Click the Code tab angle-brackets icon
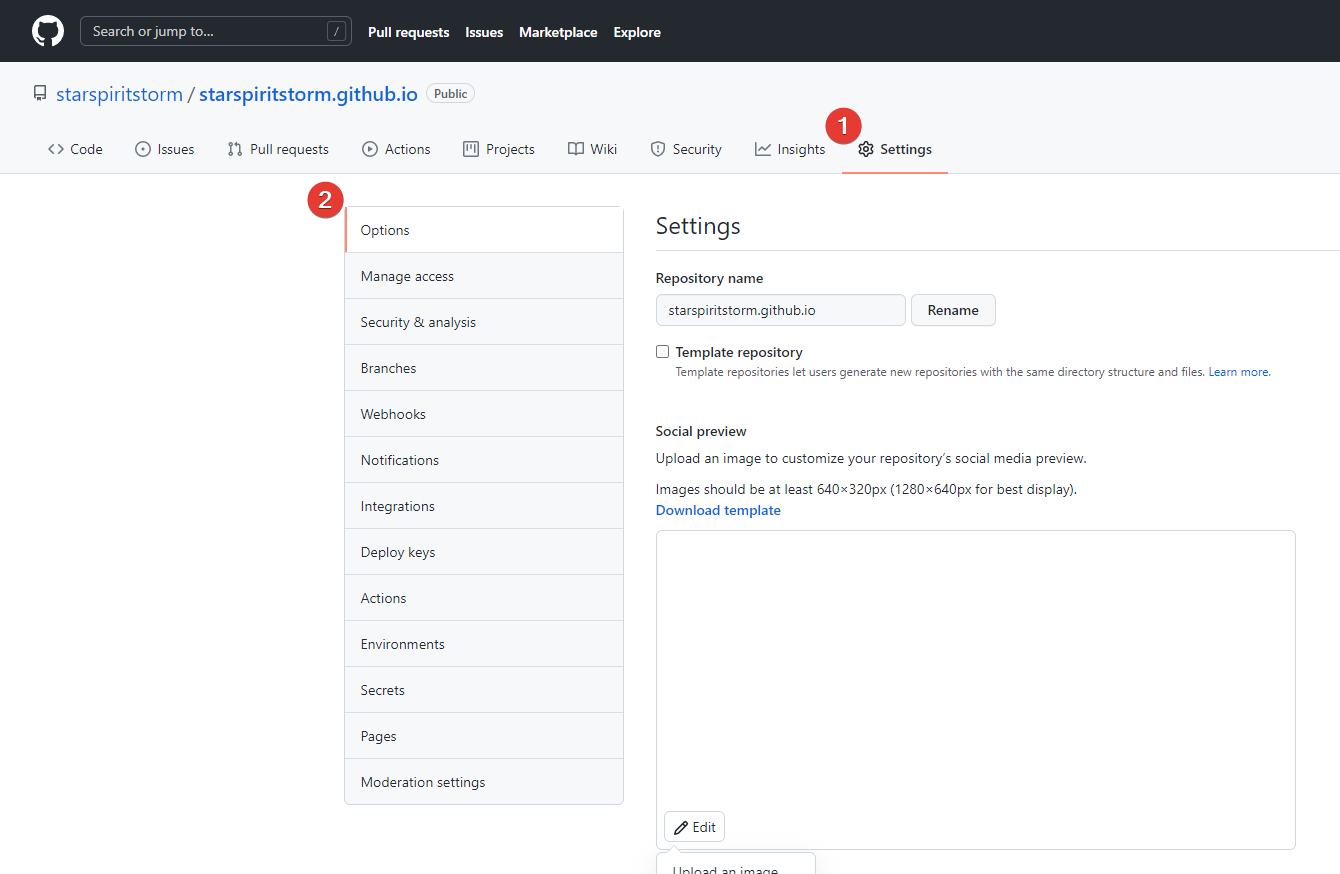 click(x=56, y=149)
